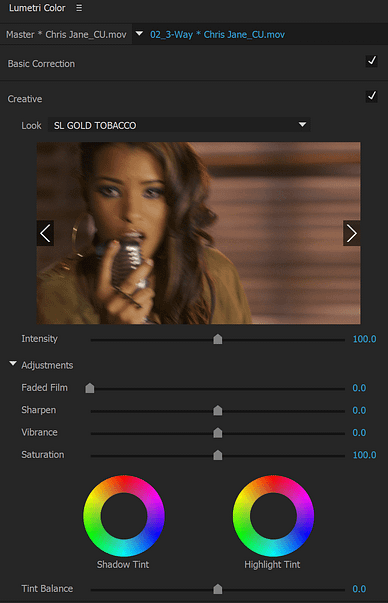This screenshot has width=388, height=603.
Task: Click the Tint Balance slider handle
Action: pos(218,588)
